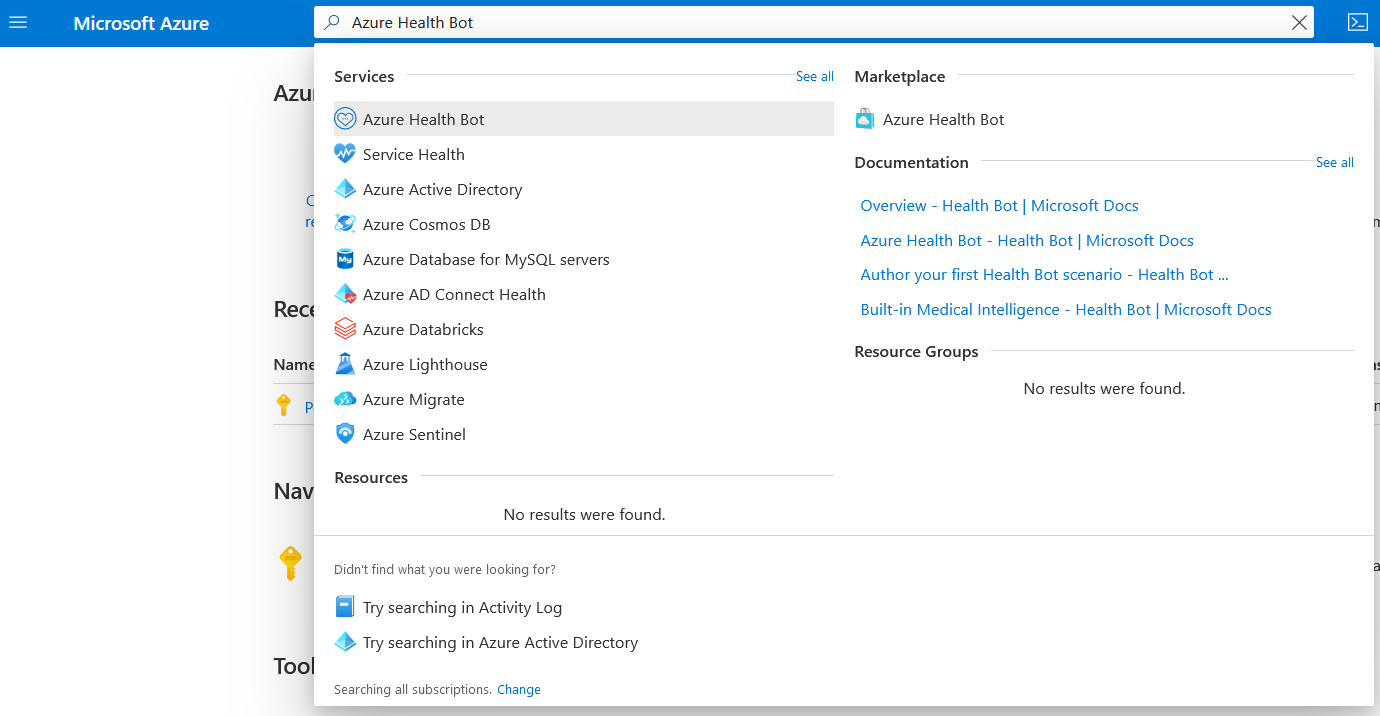Screen dimensions: 1380x716
Task: Click See all next to Documentation
Action: (x=1334, y=163)
